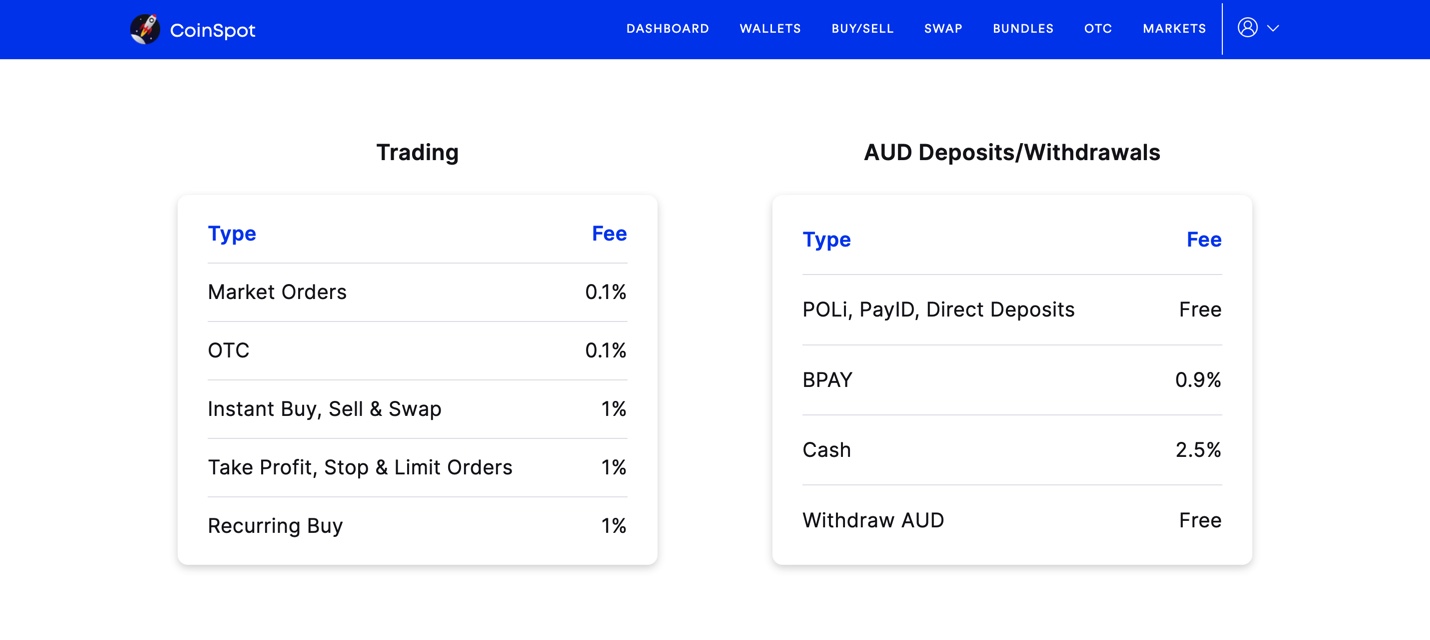The image size is (1430, 640).
Task: Open the user account profile icon
Action: tap(1247, 28)
